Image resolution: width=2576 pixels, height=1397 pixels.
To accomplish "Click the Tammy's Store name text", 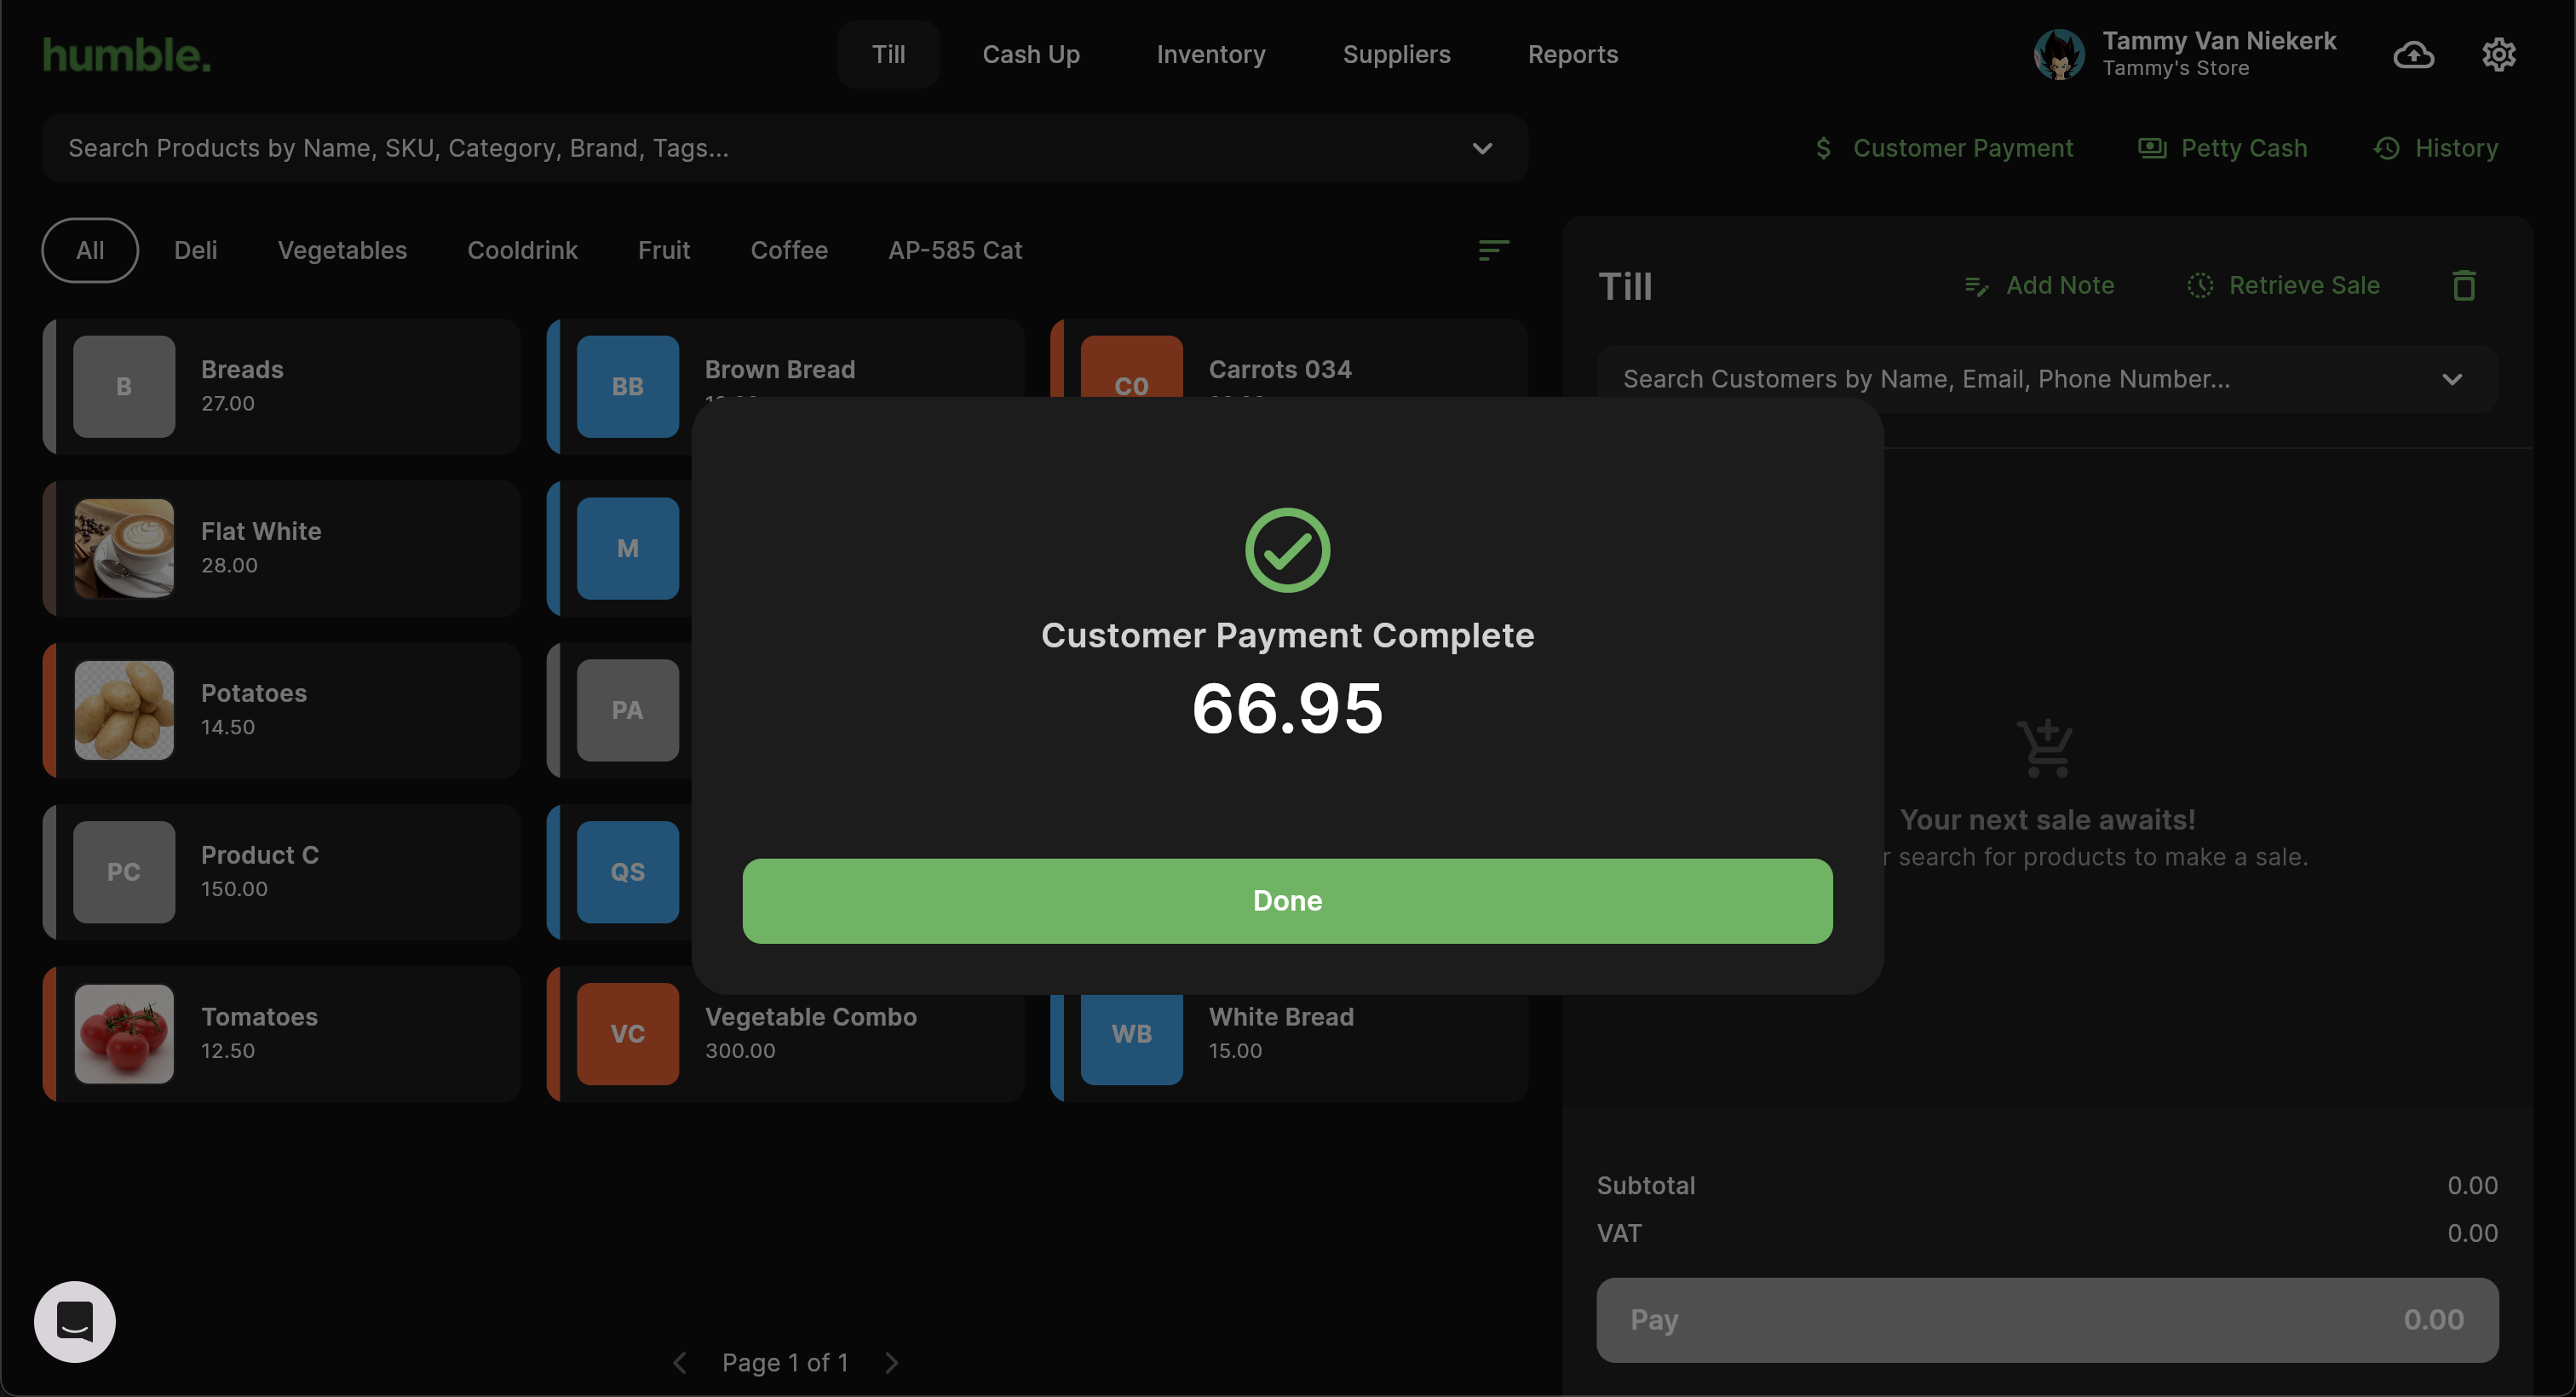I will (2175, 68).
